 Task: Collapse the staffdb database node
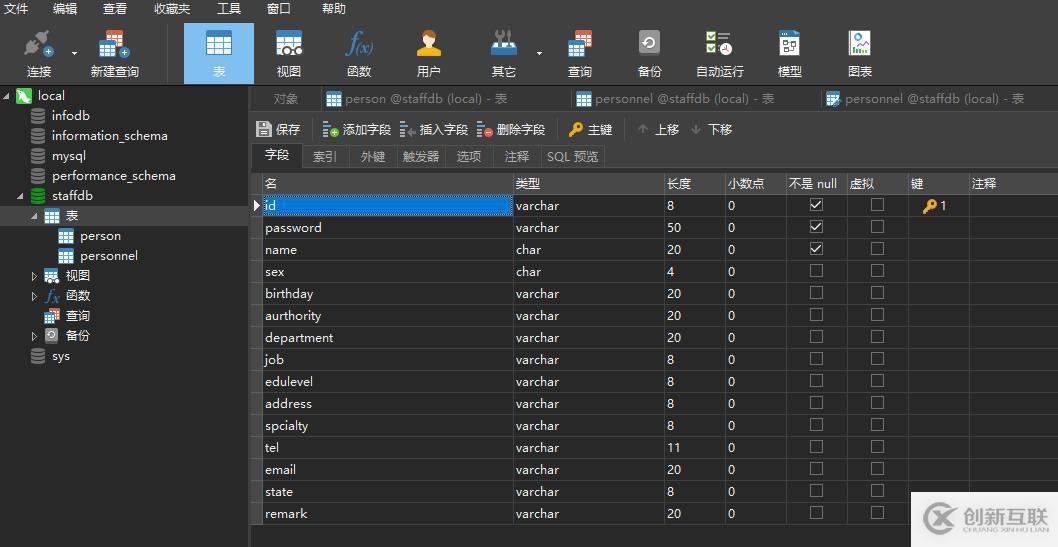coord(20,196)
